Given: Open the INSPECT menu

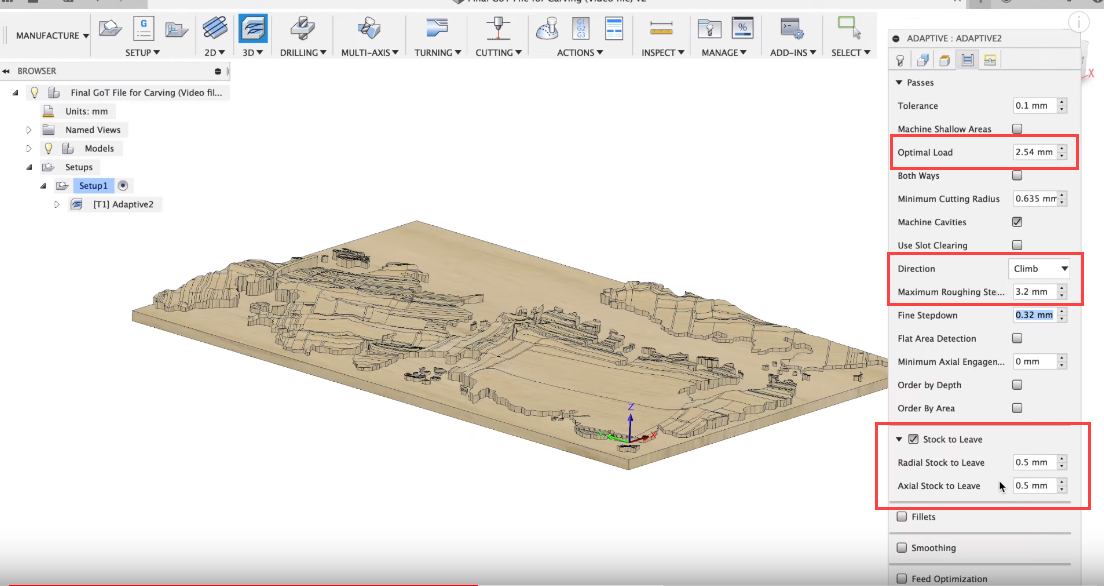Looking at the screenshot, I should point(663,53).
